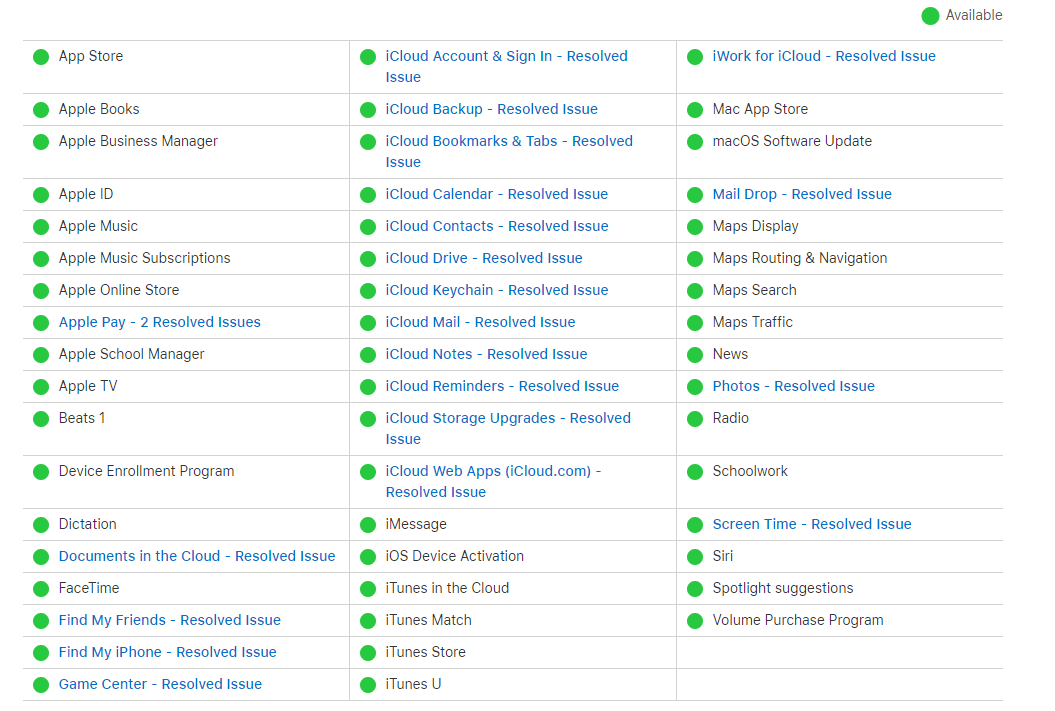The width and height of the screenshot is (1055, 711).
Task: View iCloud Mail resolved issue
Action: coord(480,322)
